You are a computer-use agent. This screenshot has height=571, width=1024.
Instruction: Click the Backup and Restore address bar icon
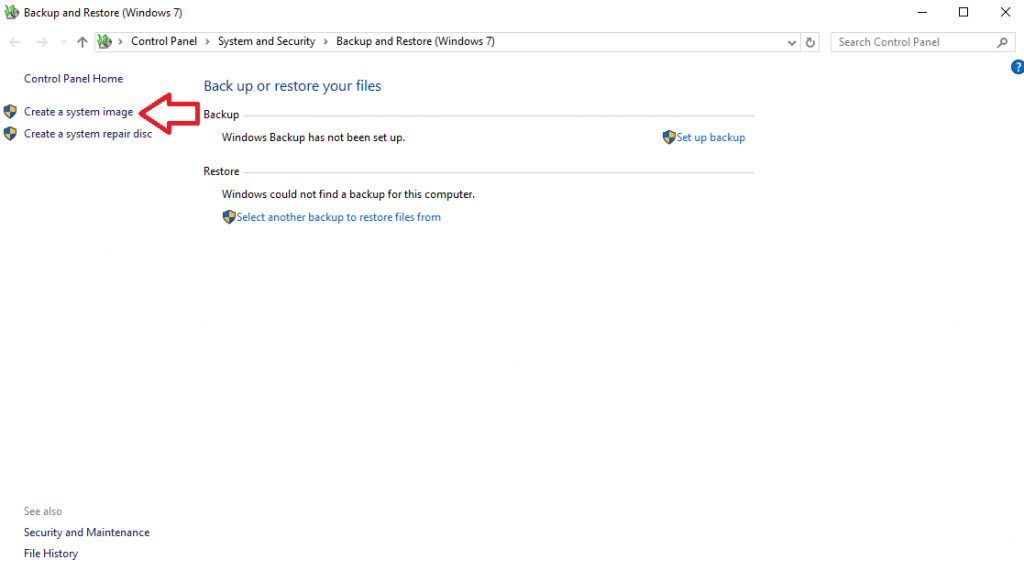[104, 41]
